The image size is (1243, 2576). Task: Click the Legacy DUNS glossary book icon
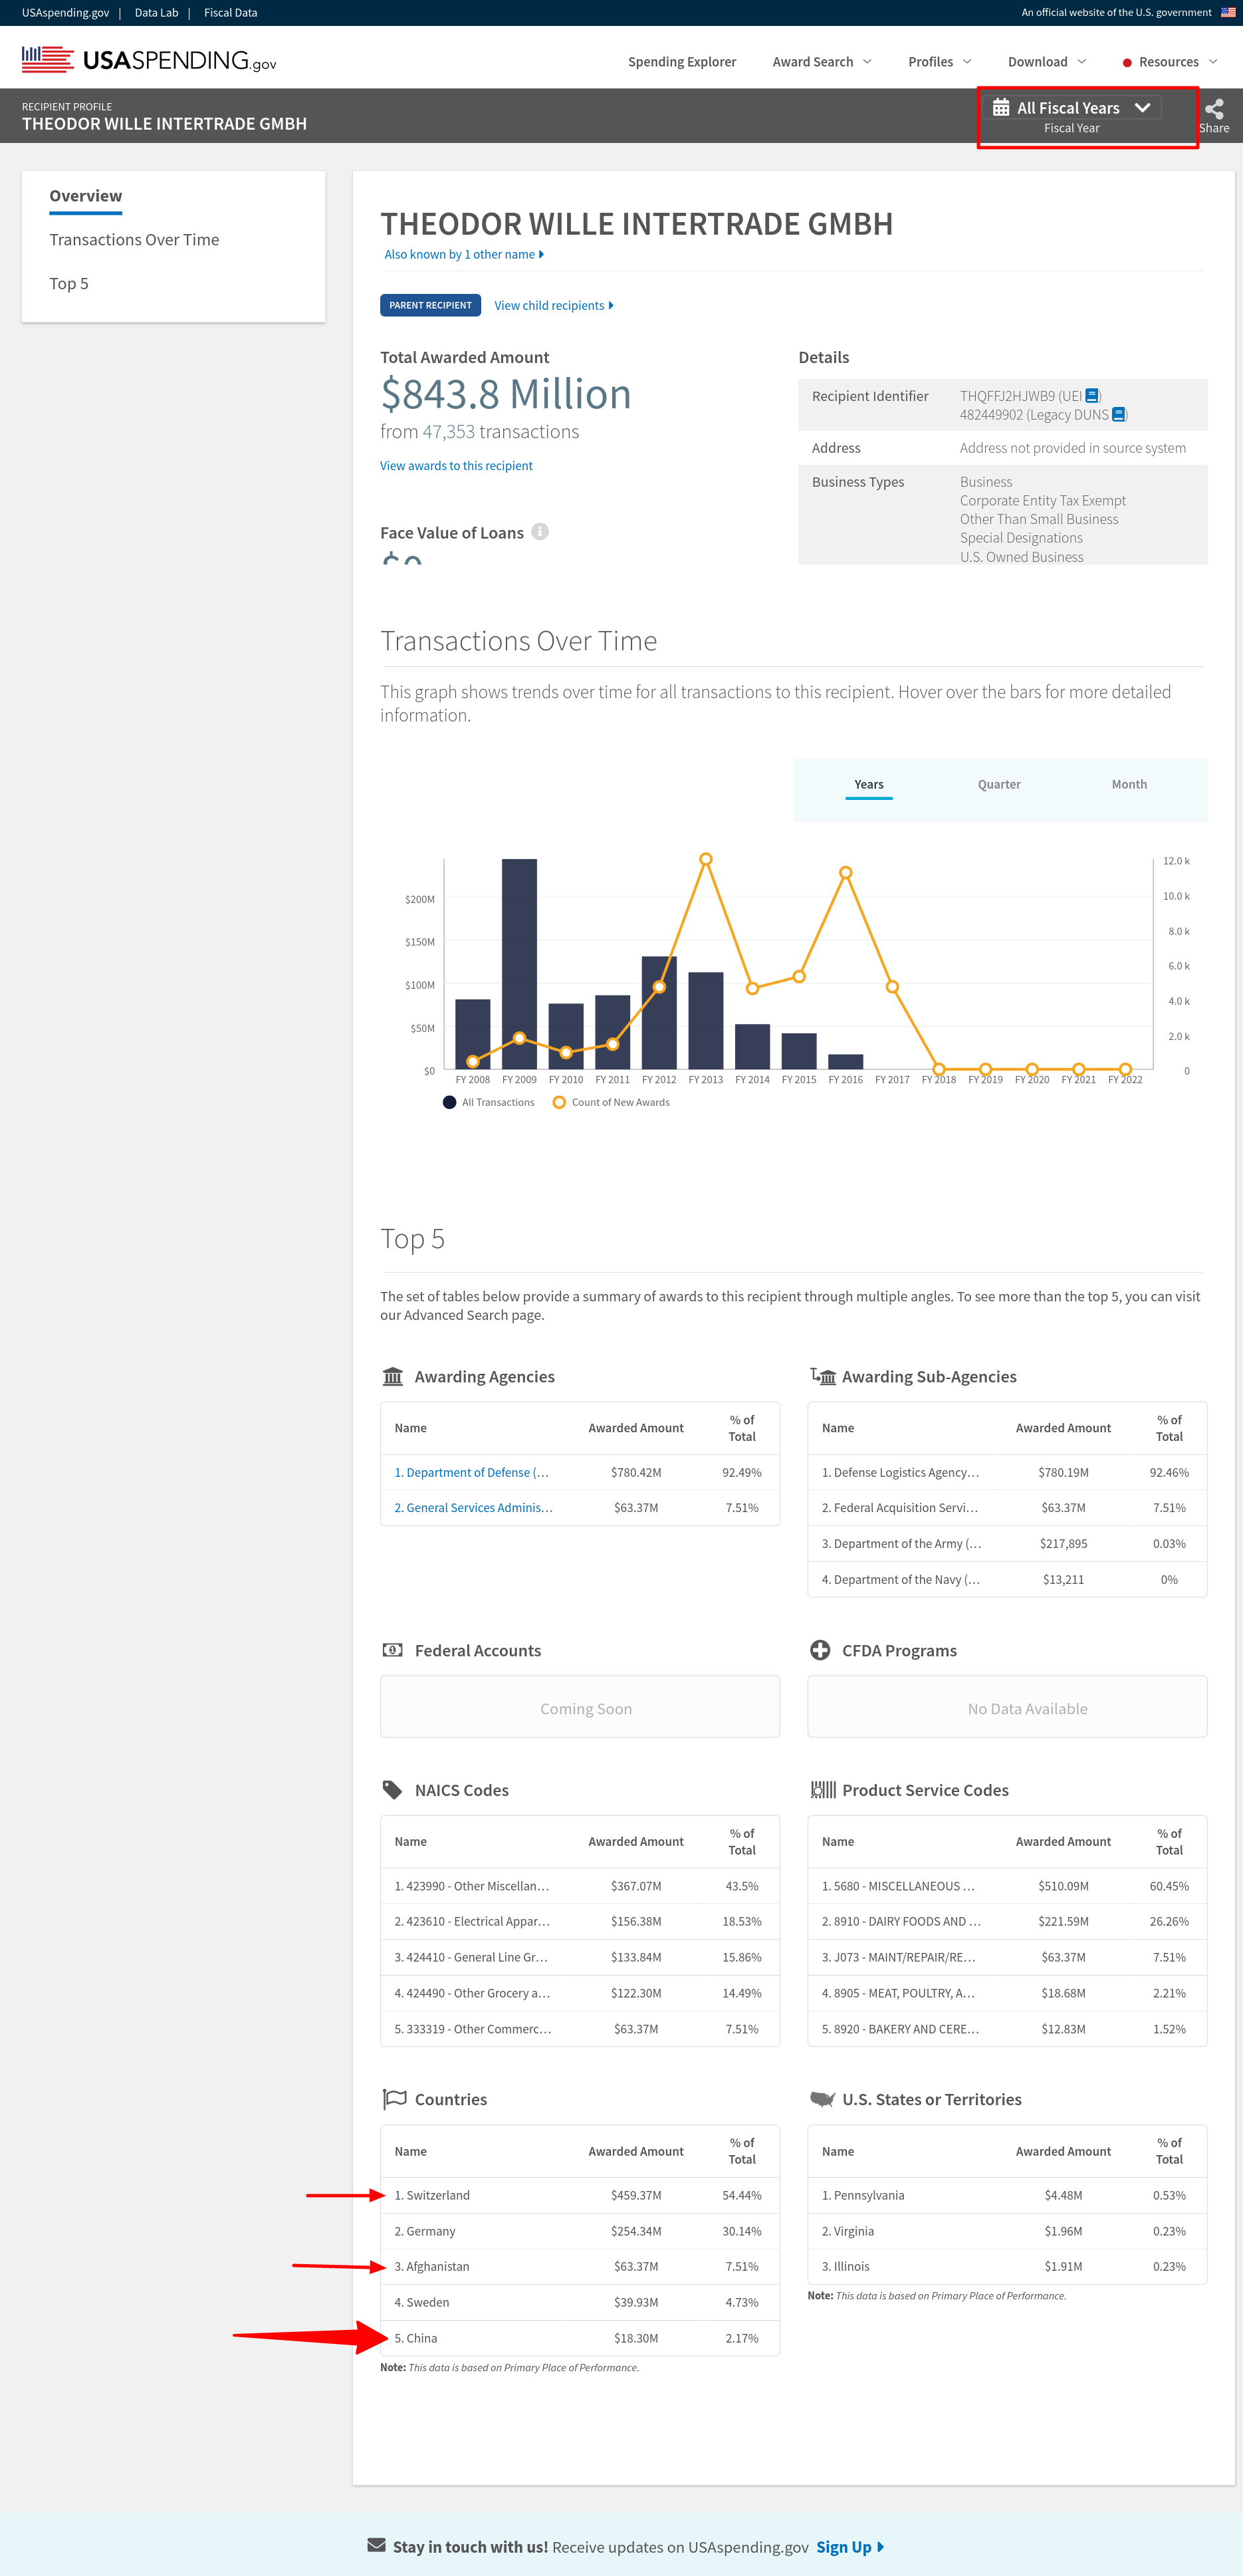(1119, 414)
